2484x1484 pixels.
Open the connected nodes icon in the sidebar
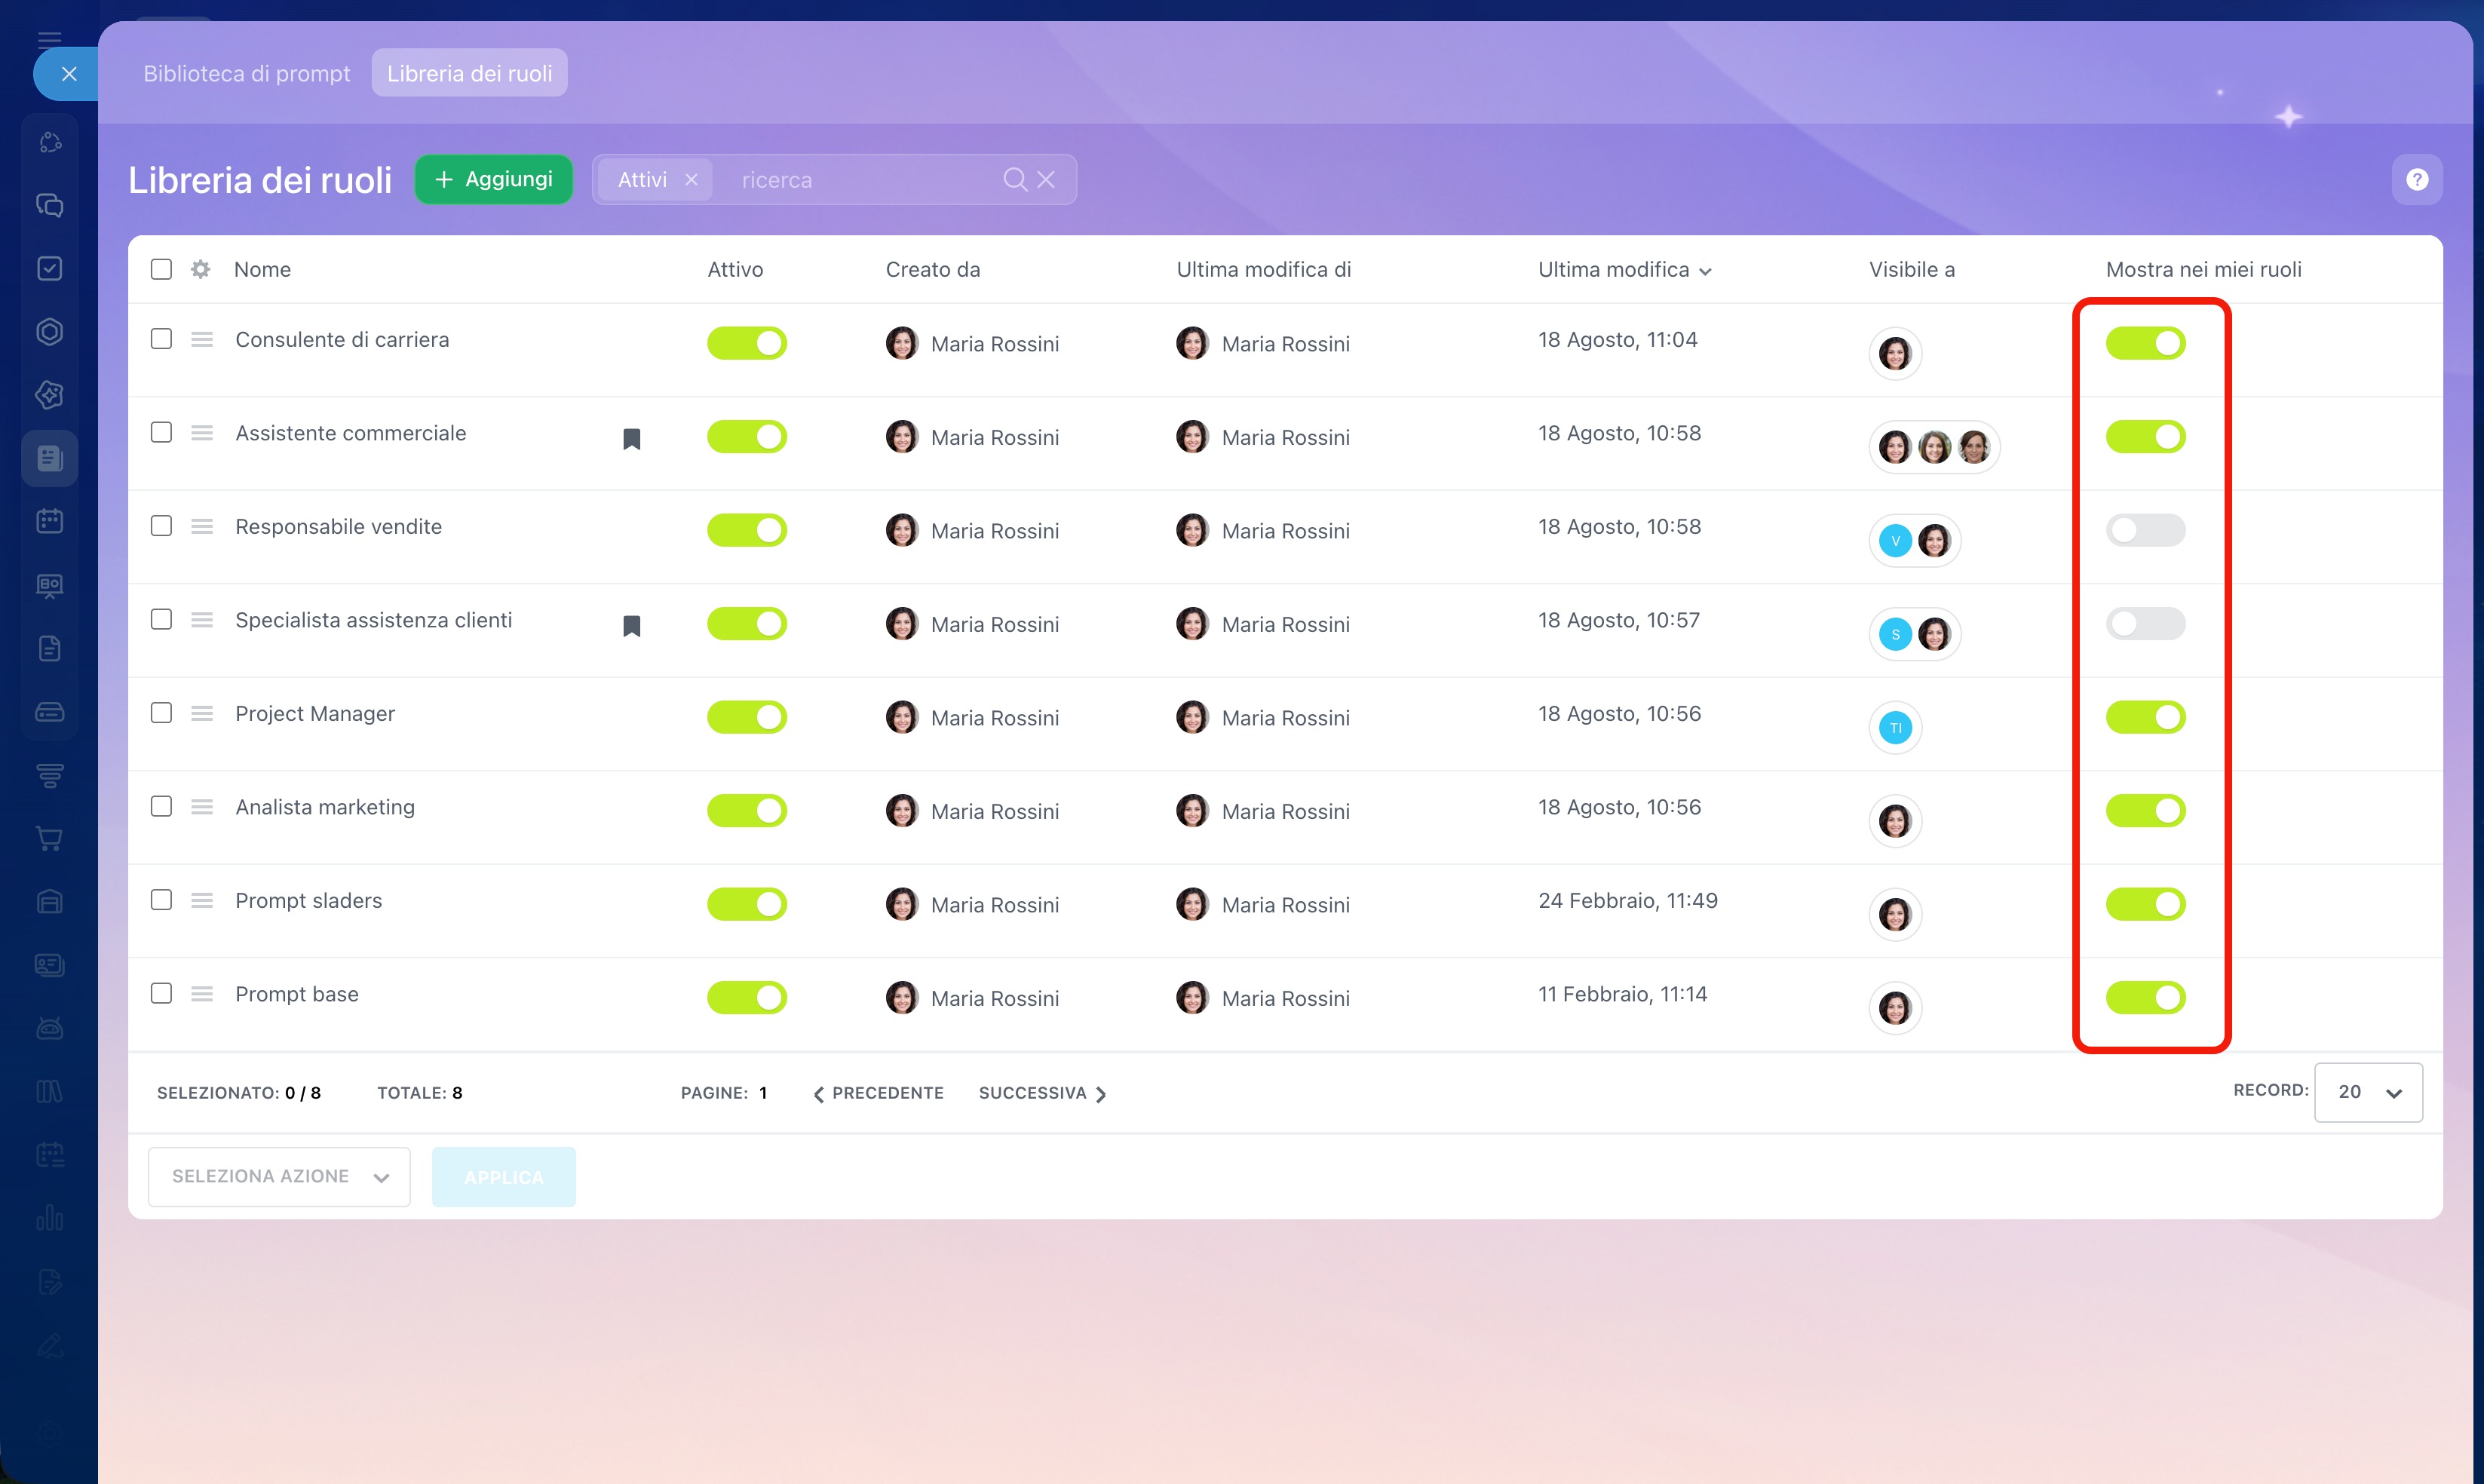50,143
